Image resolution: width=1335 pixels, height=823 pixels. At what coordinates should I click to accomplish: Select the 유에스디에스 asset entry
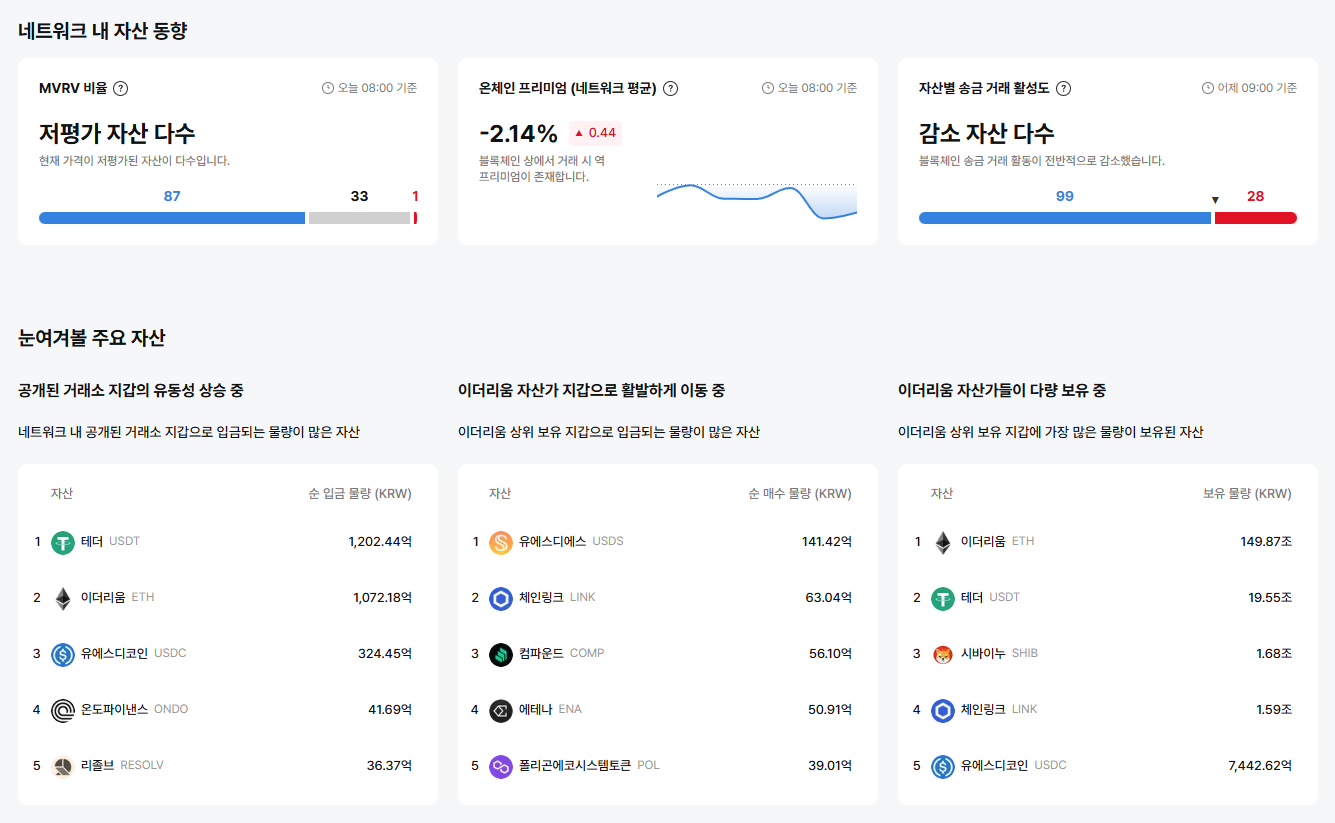552,541
